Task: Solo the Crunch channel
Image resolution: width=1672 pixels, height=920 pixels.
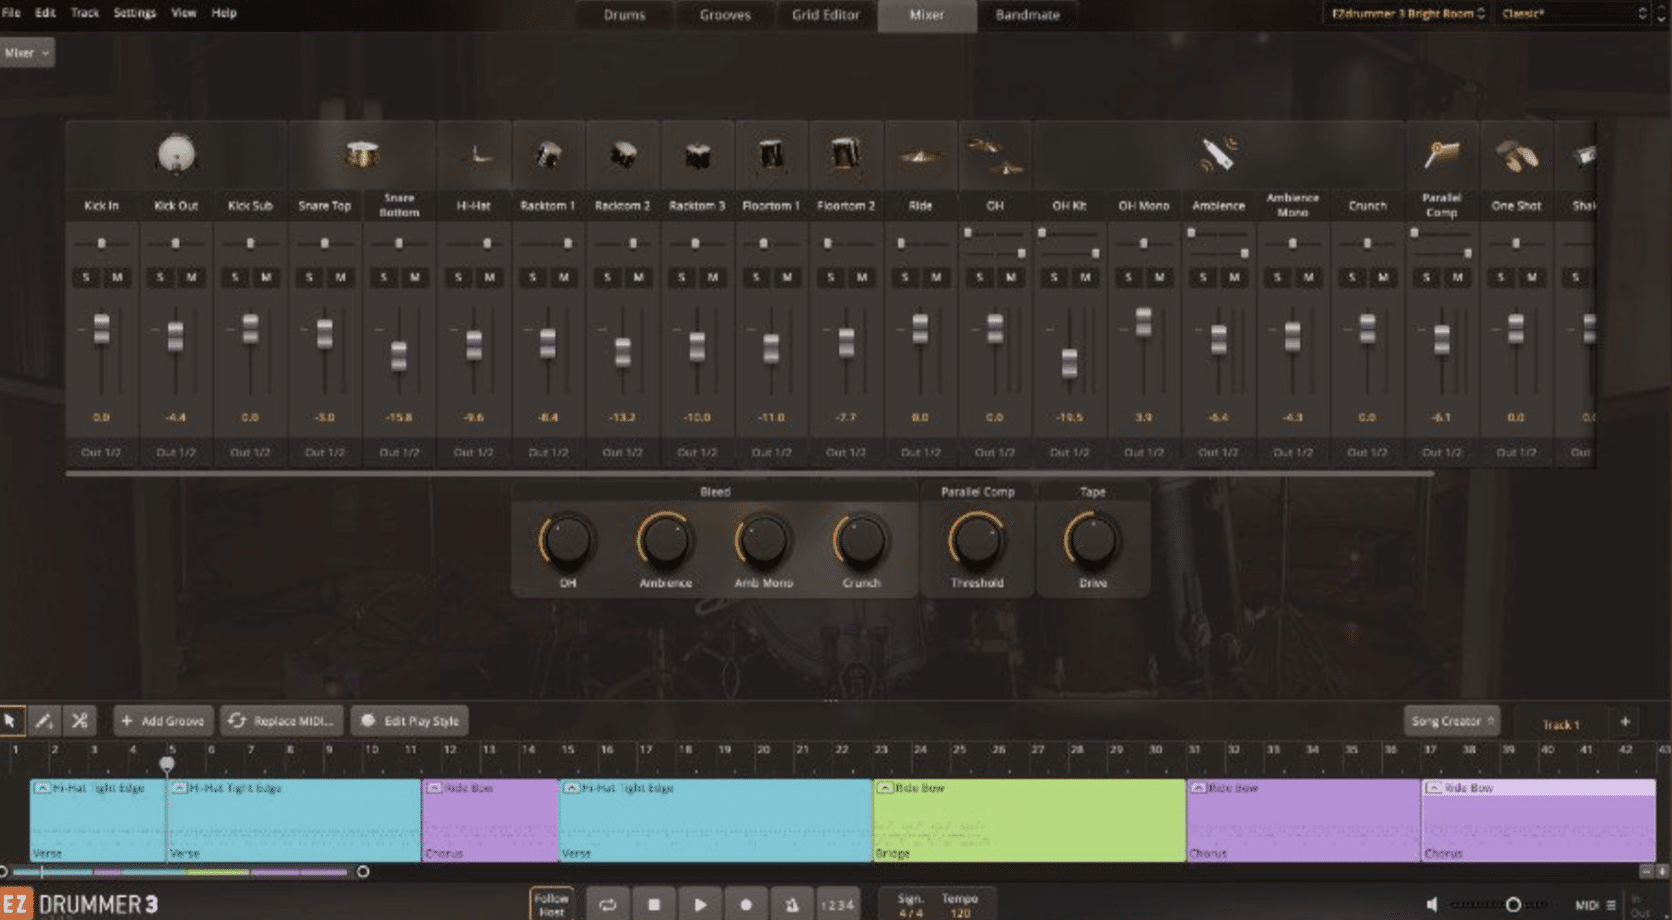Action: click(x=1352, y=277)
